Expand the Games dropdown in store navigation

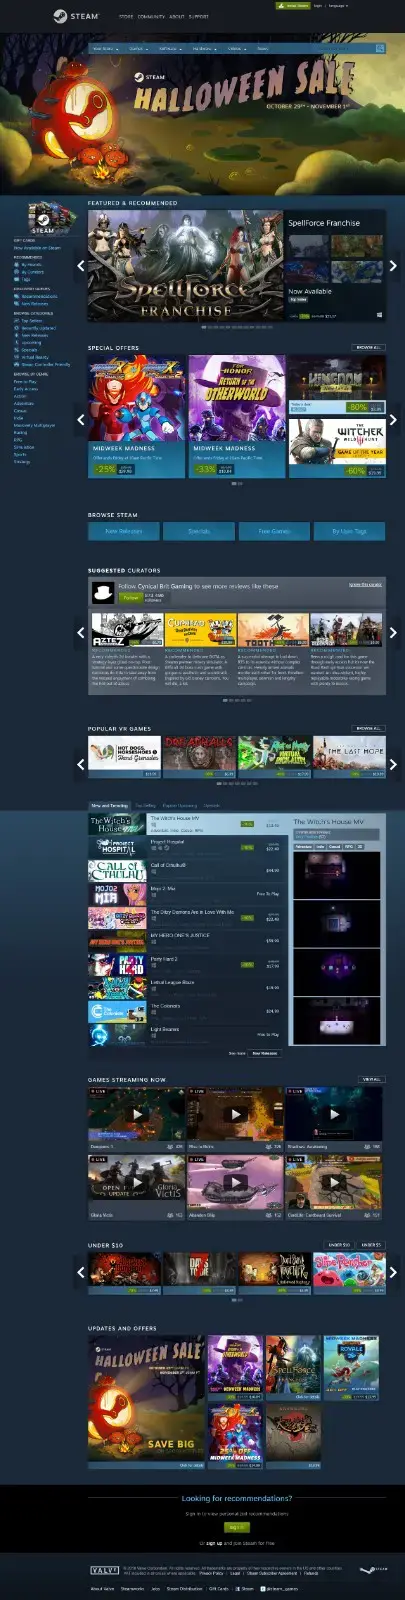pos(136,48)
